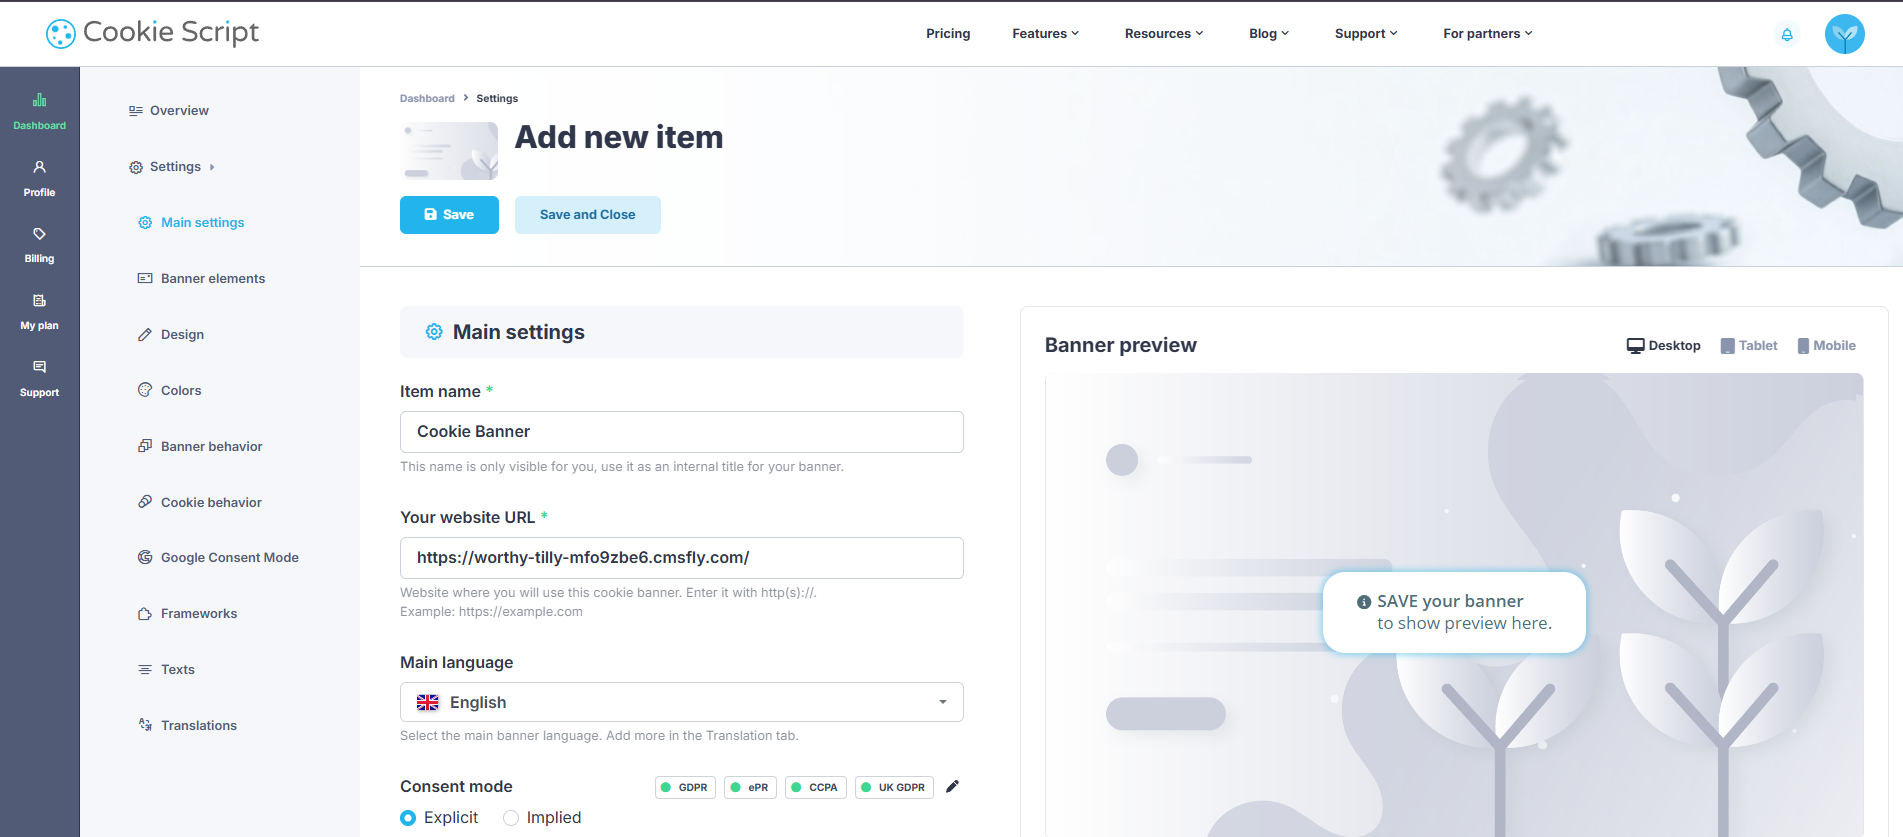Click the Translations icon

(x=145, y=725)
